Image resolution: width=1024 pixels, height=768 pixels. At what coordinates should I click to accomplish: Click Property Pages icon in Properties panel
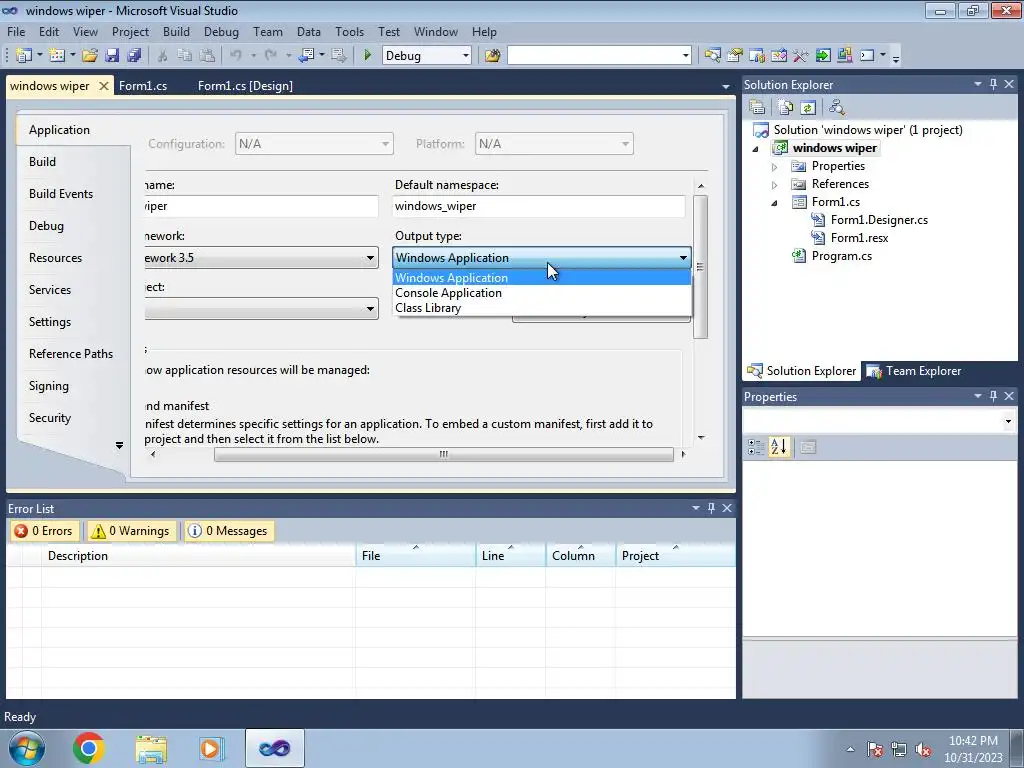(808, 447)
